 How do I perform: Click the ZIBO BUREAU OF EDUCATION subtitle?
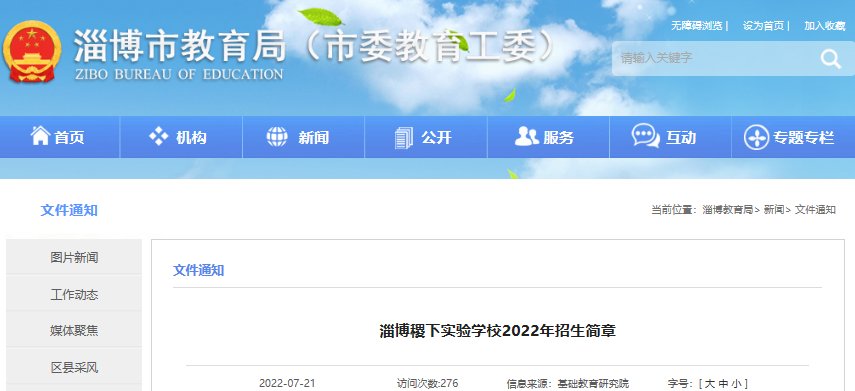[x=179, y=74]
